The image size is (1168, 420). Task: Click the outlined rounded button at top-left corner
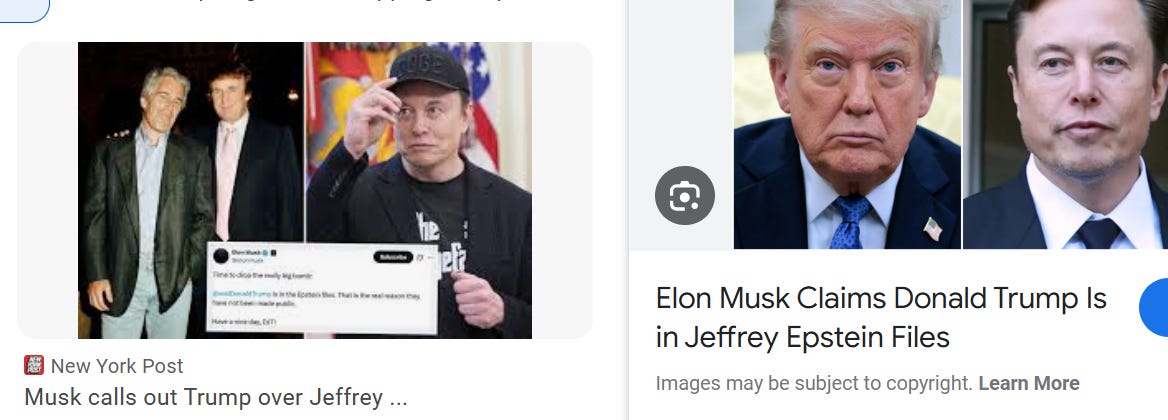tap(25, 10)
